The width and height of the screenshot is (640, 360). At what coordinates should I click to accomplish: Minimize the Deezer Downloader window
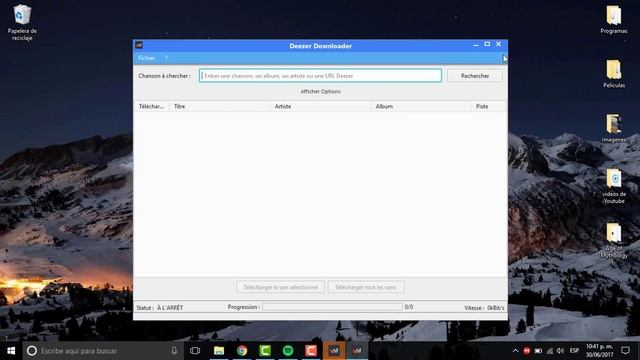[x=476, y=44]
